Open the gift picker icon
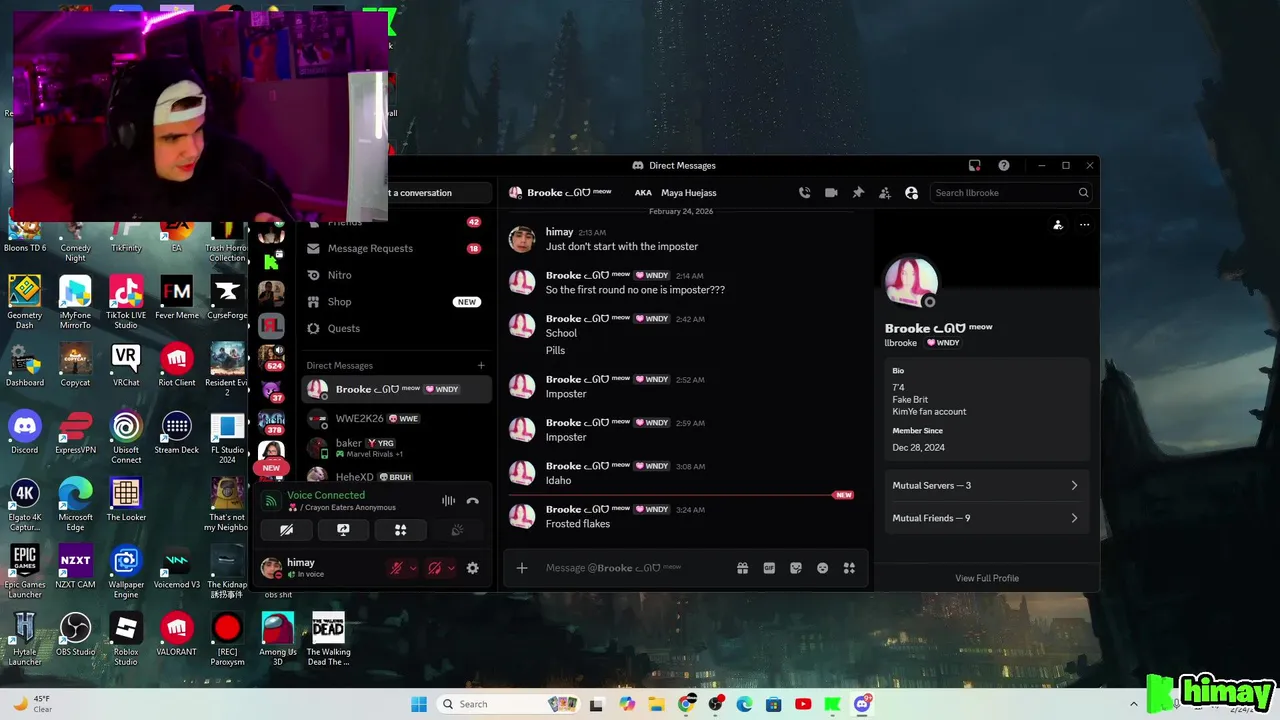 pyautogui.click(x=742, y=568)
